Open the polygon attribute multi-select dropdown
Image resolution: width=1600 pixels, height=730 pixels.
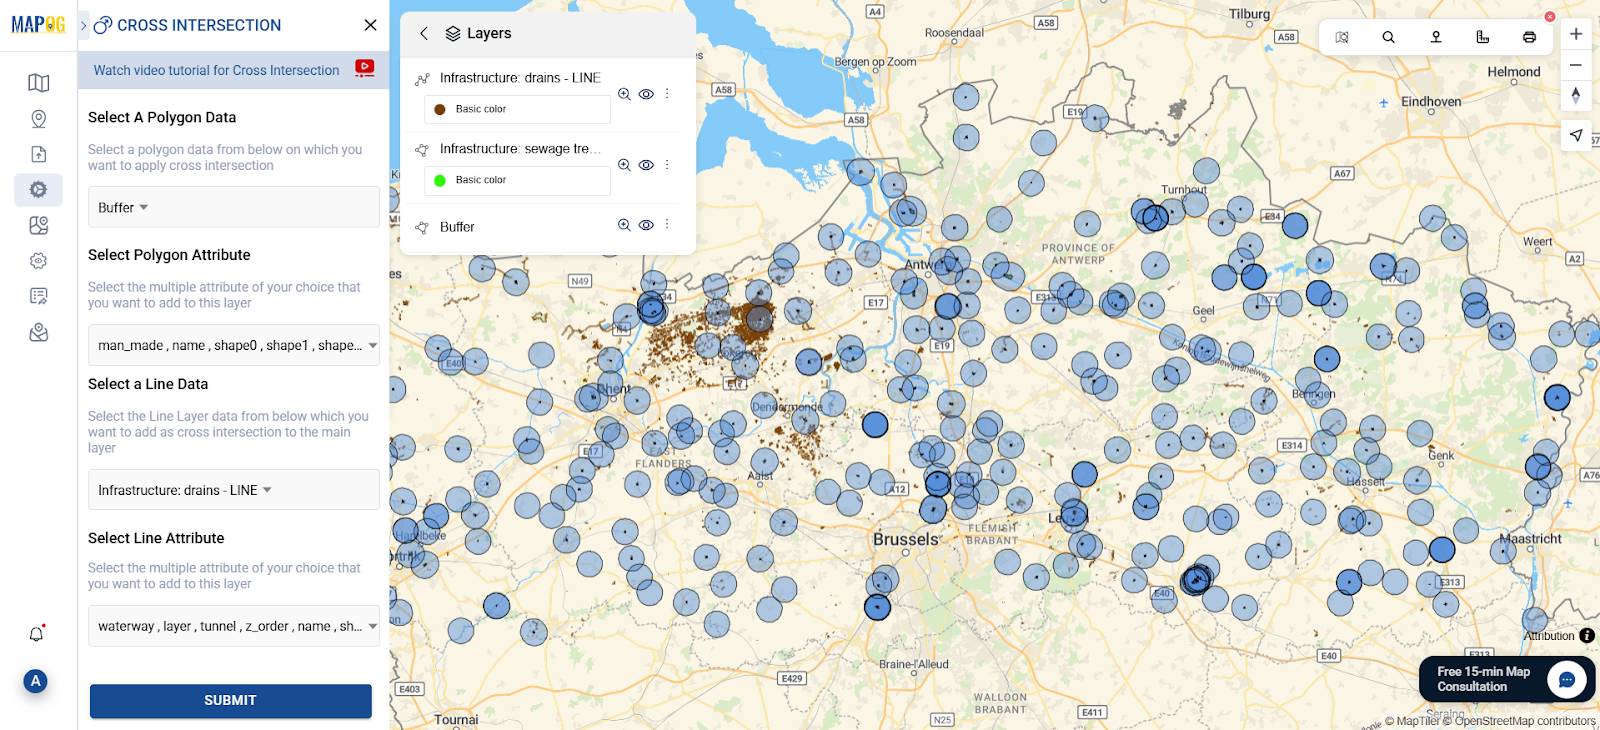point(234,345)
